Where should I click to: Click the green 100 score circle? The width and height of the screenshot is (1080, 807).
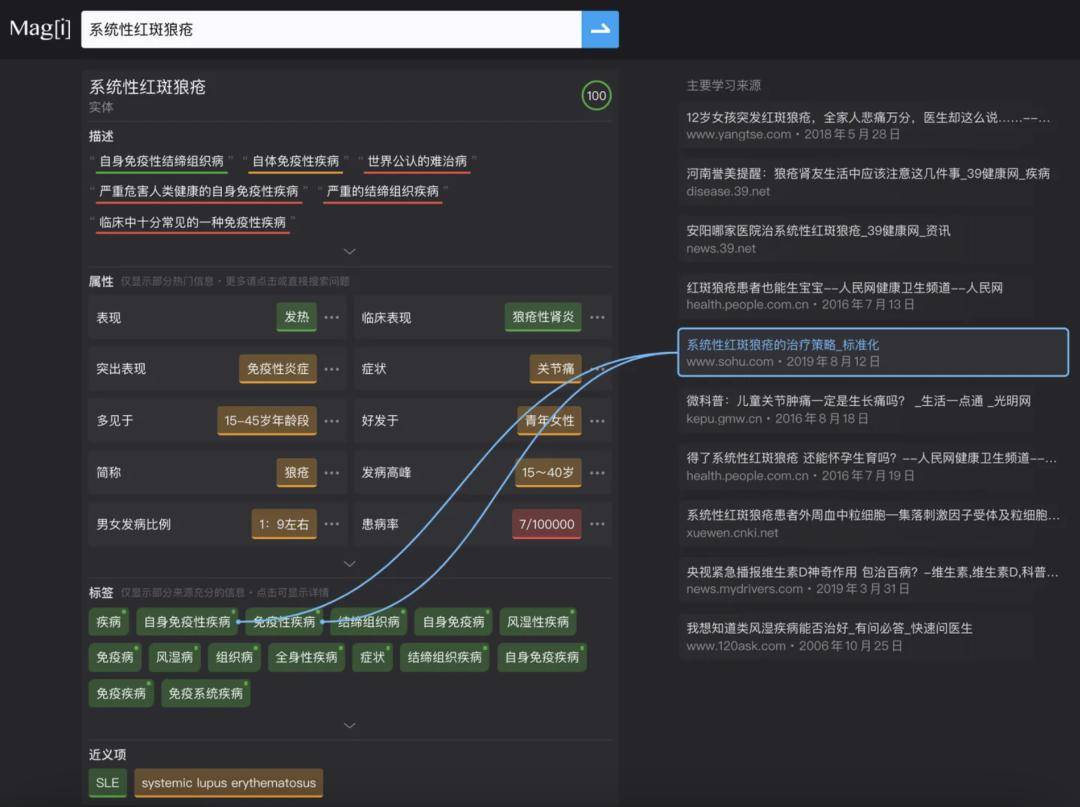(x=596, y=96)
